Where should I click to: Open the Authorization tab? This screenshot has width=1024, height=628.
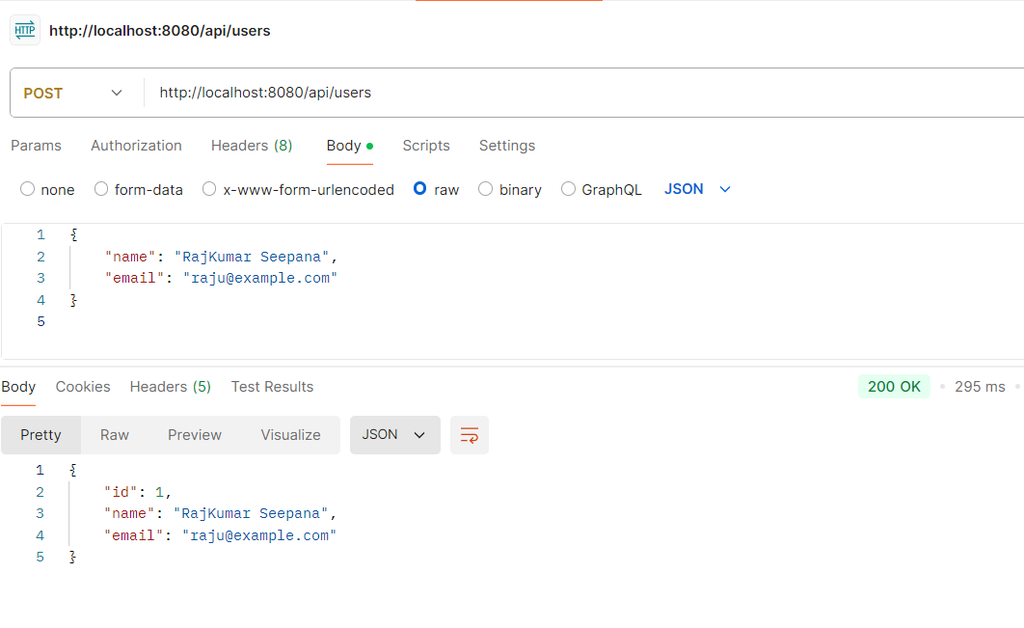(x=136, y=146)
